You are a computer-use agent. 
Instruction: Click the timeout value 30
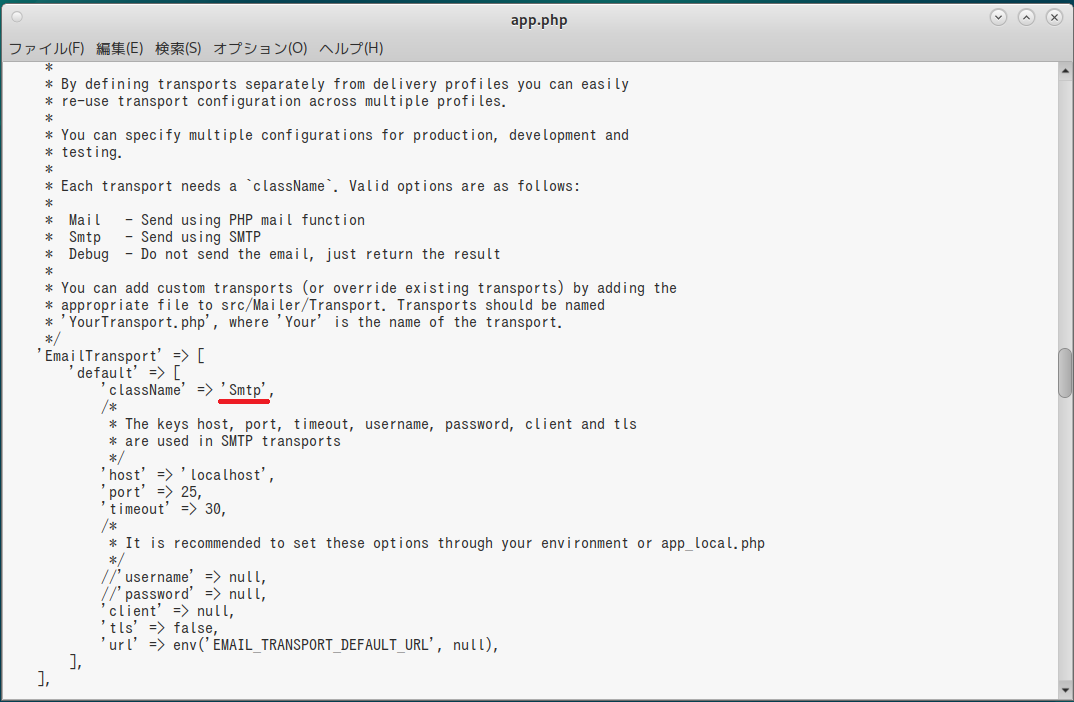pyautogui.click(x=213, y=509)
